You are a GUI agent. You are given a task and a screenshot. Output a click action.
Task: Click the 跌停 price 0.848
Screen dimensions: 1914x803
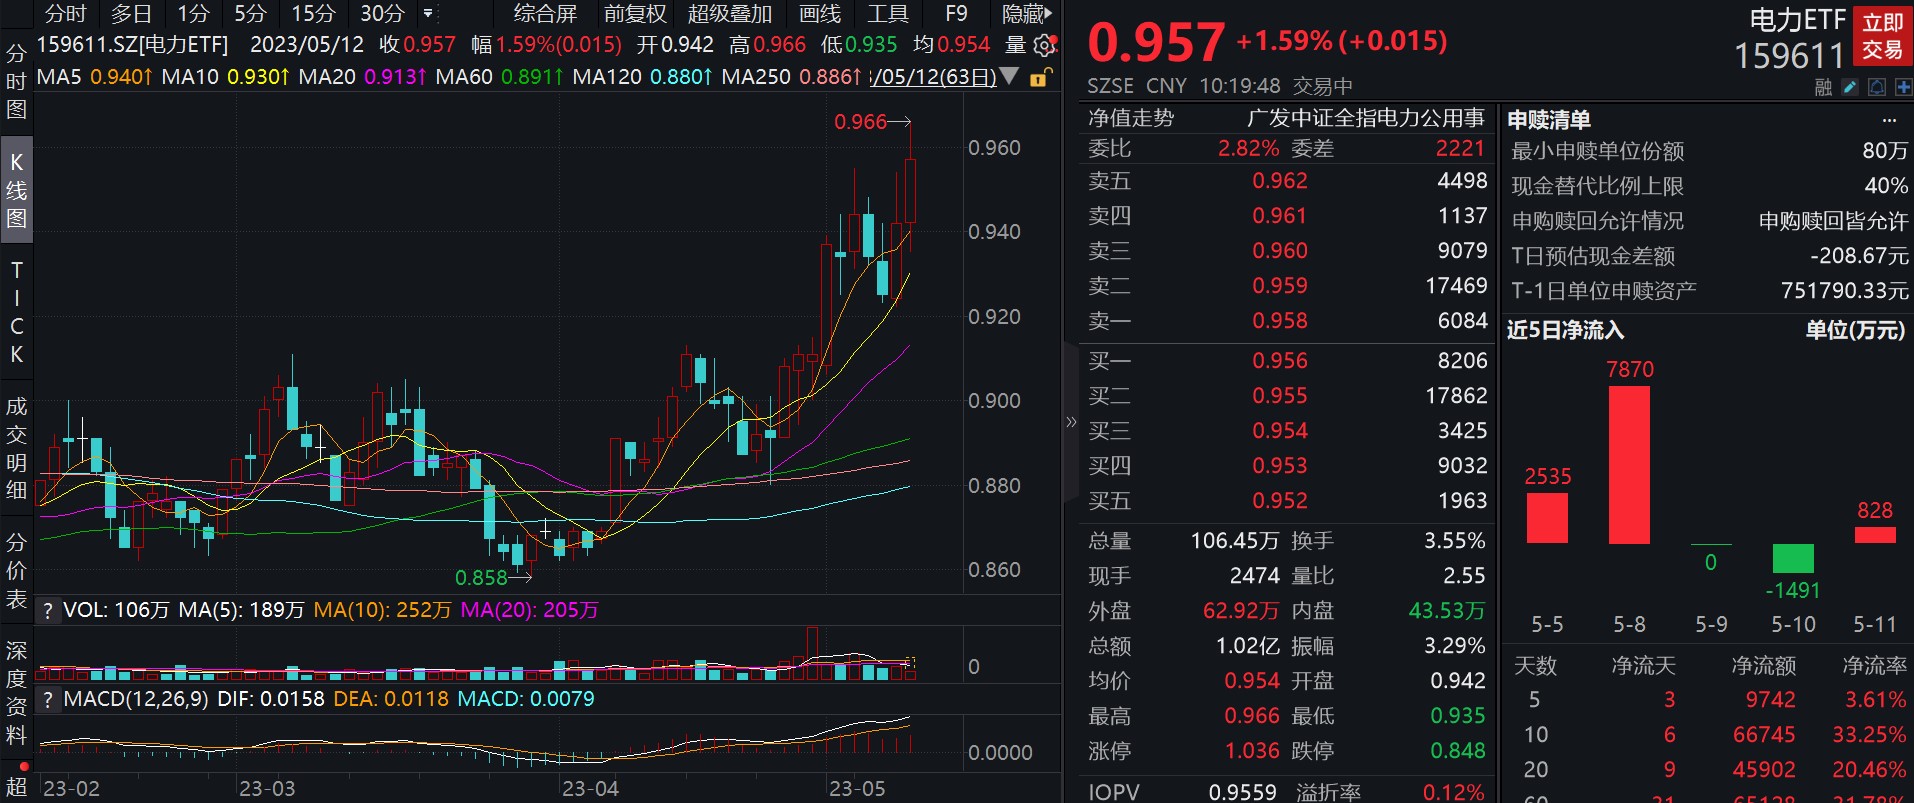point(1458,751)
